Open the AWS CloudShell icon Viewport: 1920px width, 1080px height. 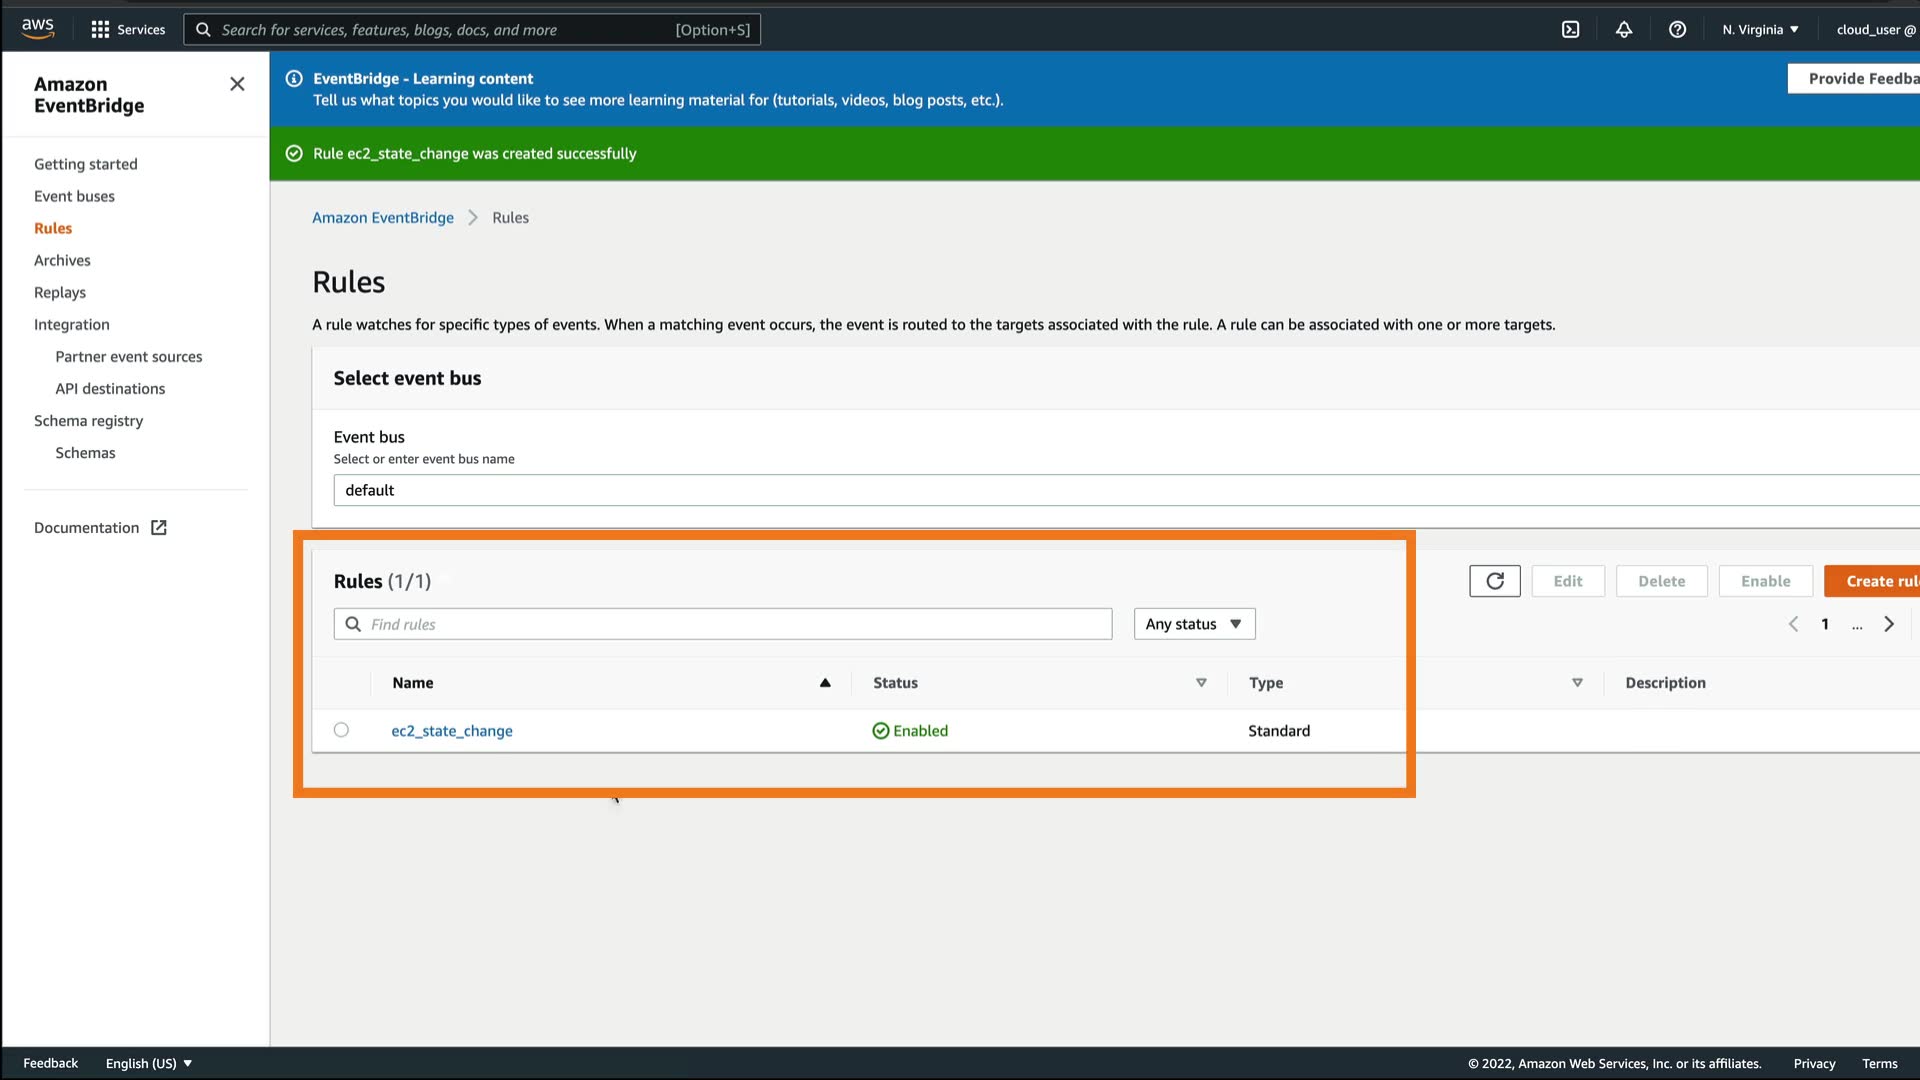pyautogui.click(x=1570, y=30)
